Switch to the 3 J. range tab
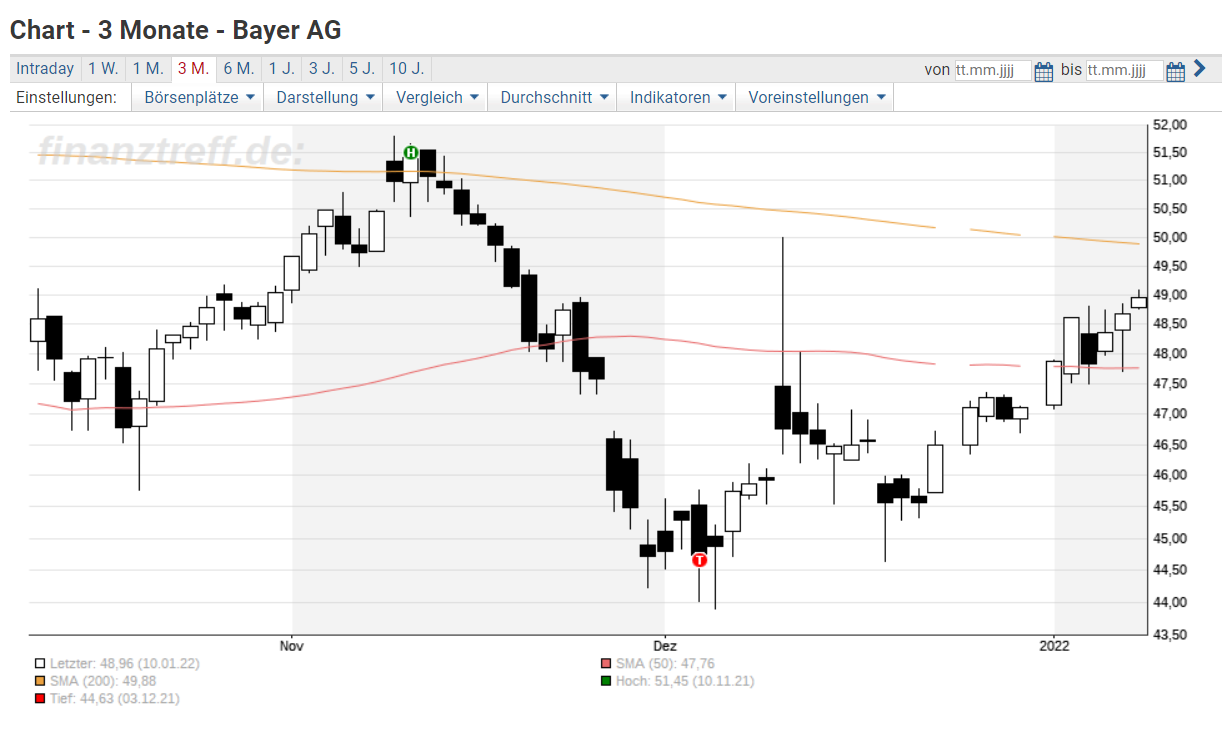 coord(322,69)
